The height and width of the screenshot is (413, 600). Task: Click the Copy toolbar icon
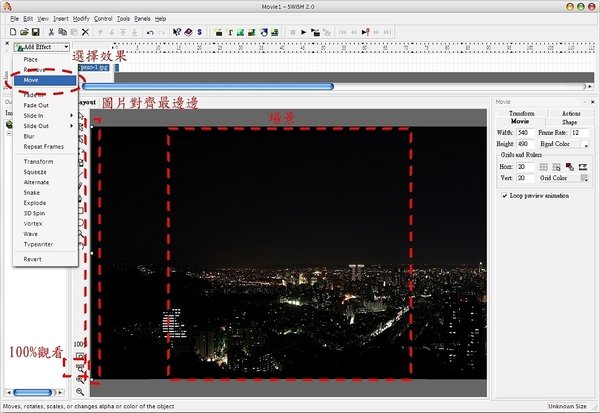pos(62,32)
